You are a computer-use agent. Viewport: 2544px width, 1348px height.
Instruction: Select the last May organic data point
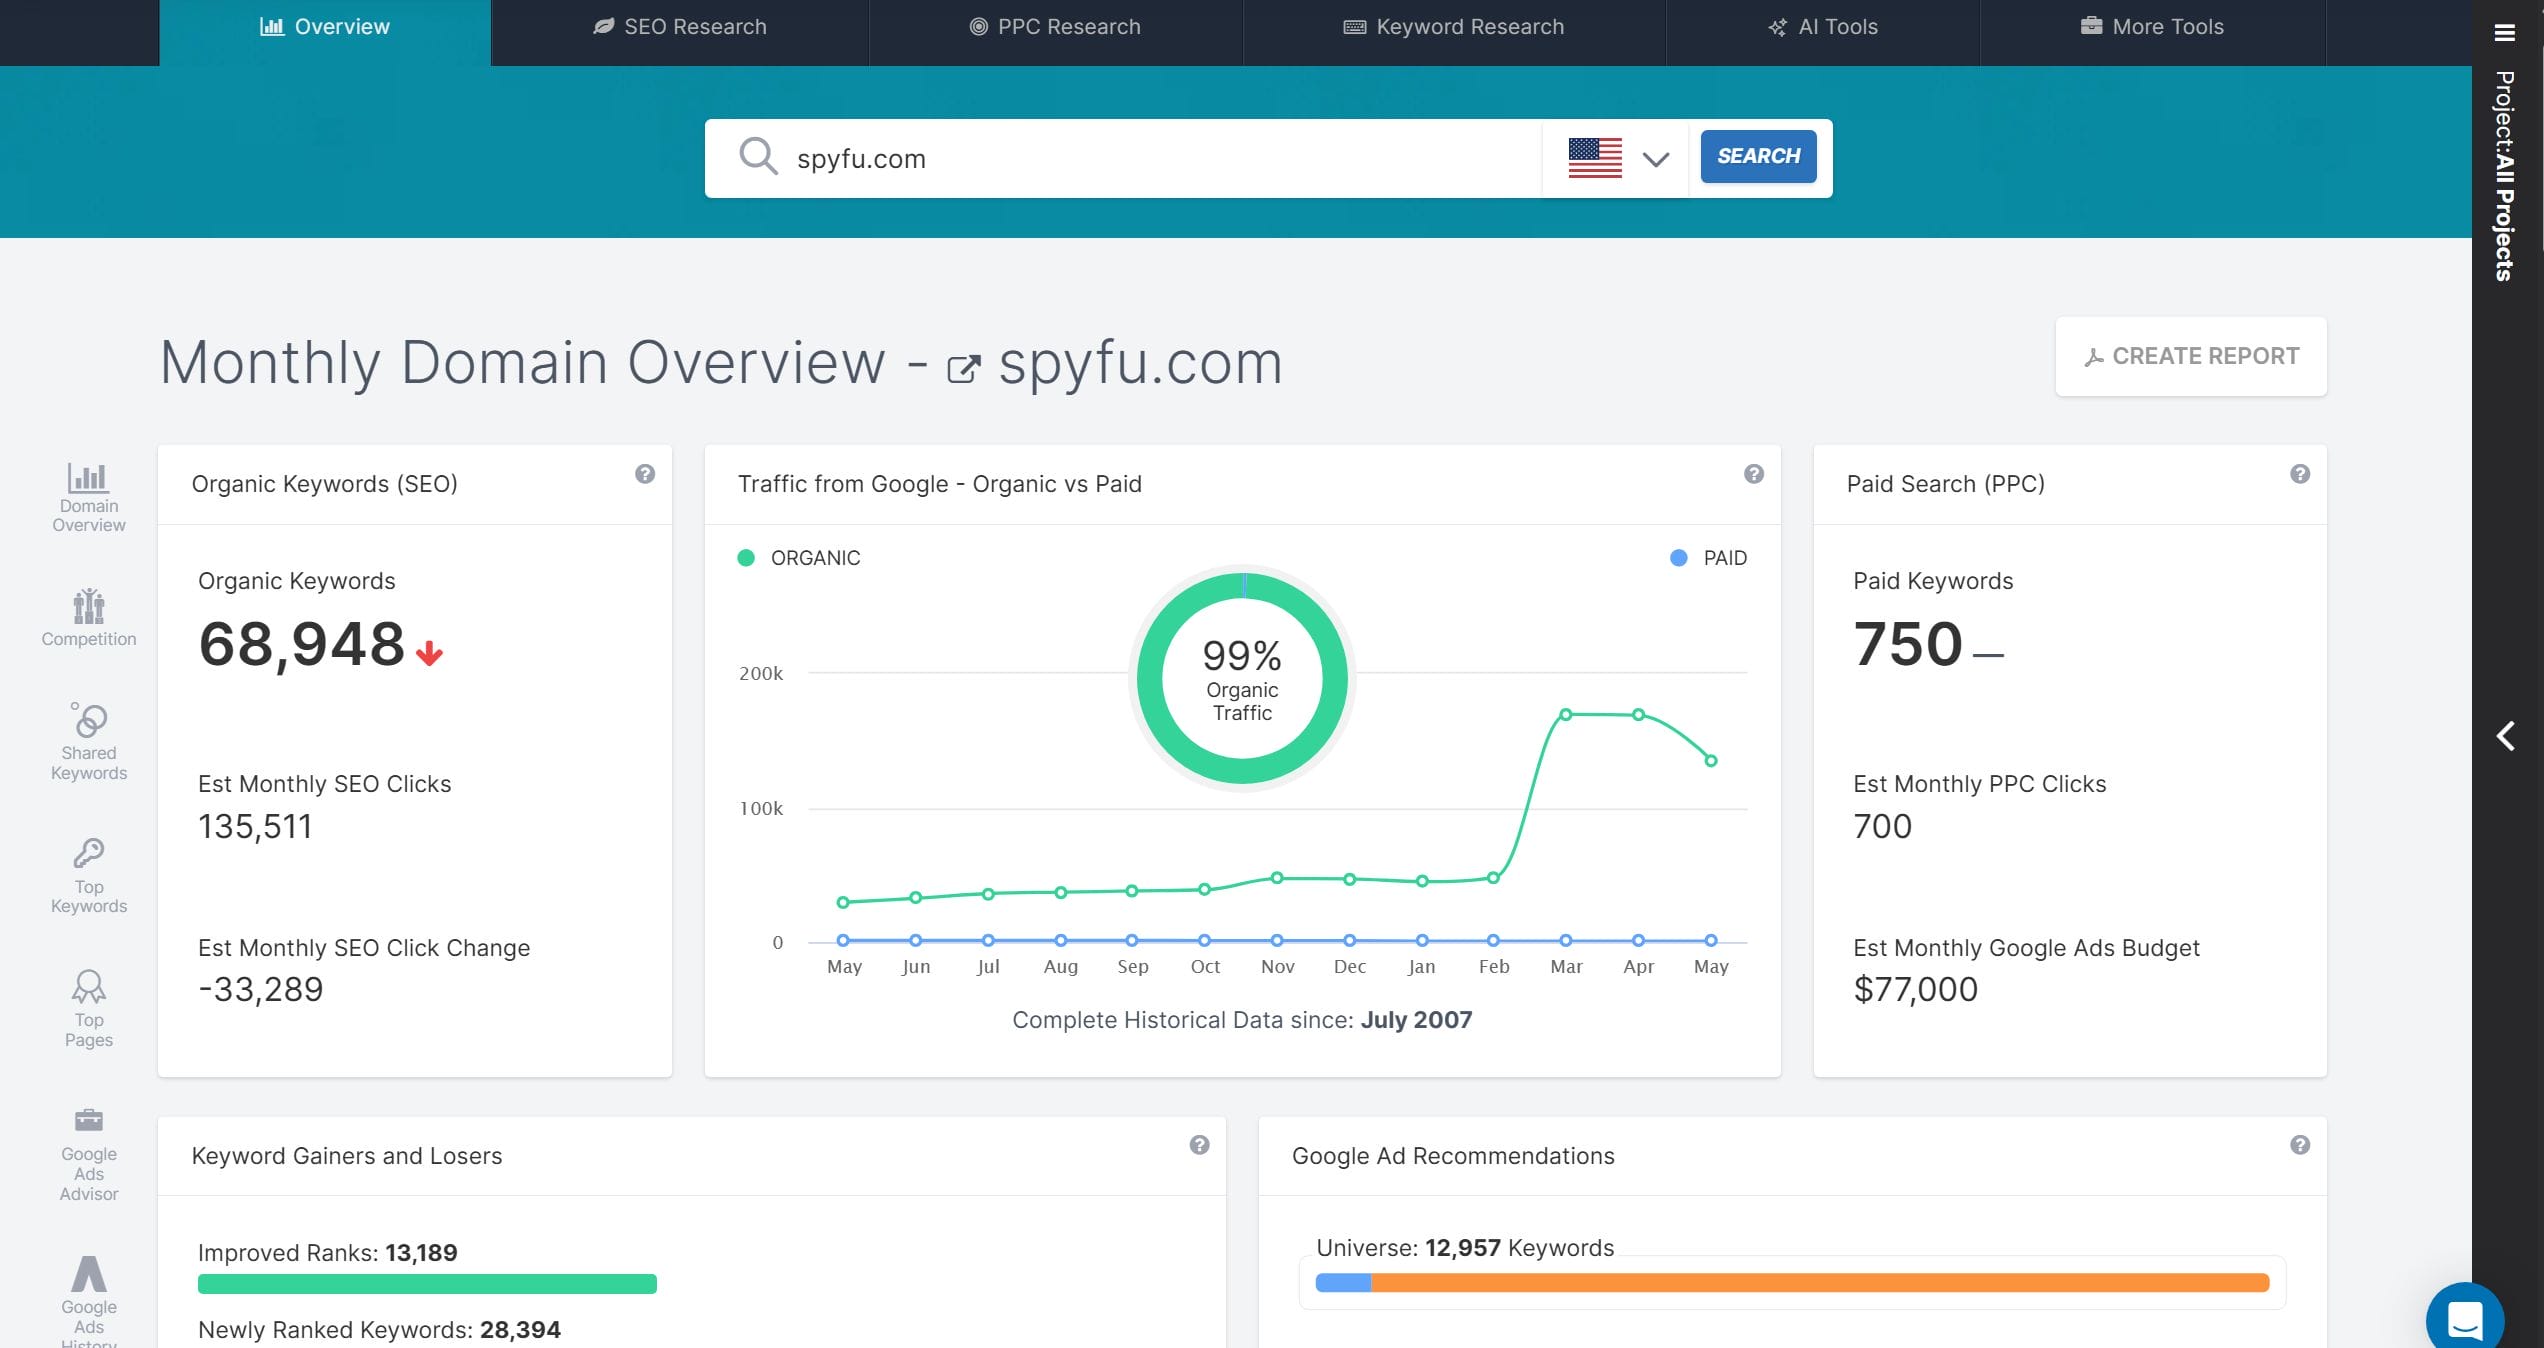(x=1711, y=761)
